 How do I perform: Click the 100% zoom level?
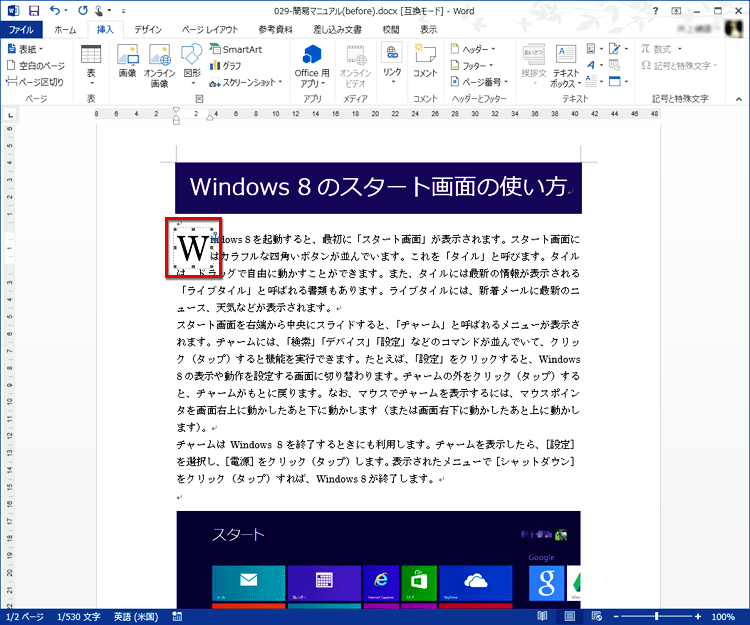pyautogui.click(x=723, y=617)
